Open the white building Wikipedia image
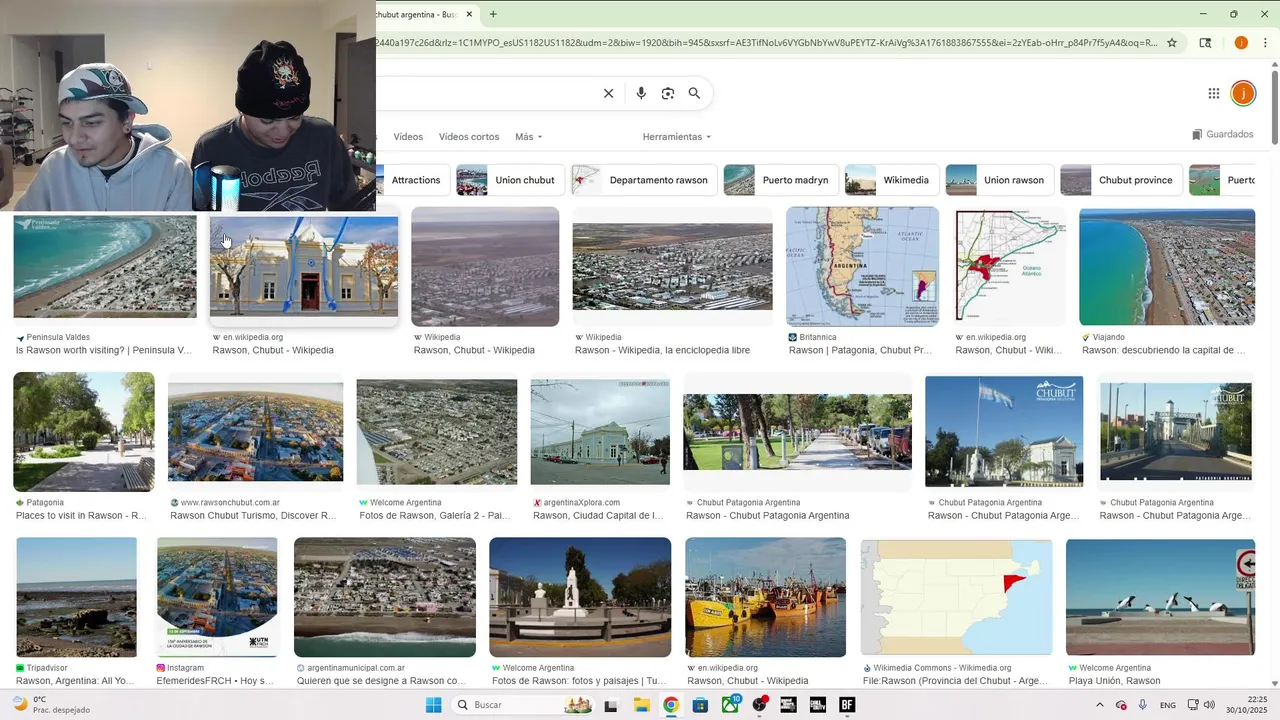Screen dimensions: 1280x720 304,267
